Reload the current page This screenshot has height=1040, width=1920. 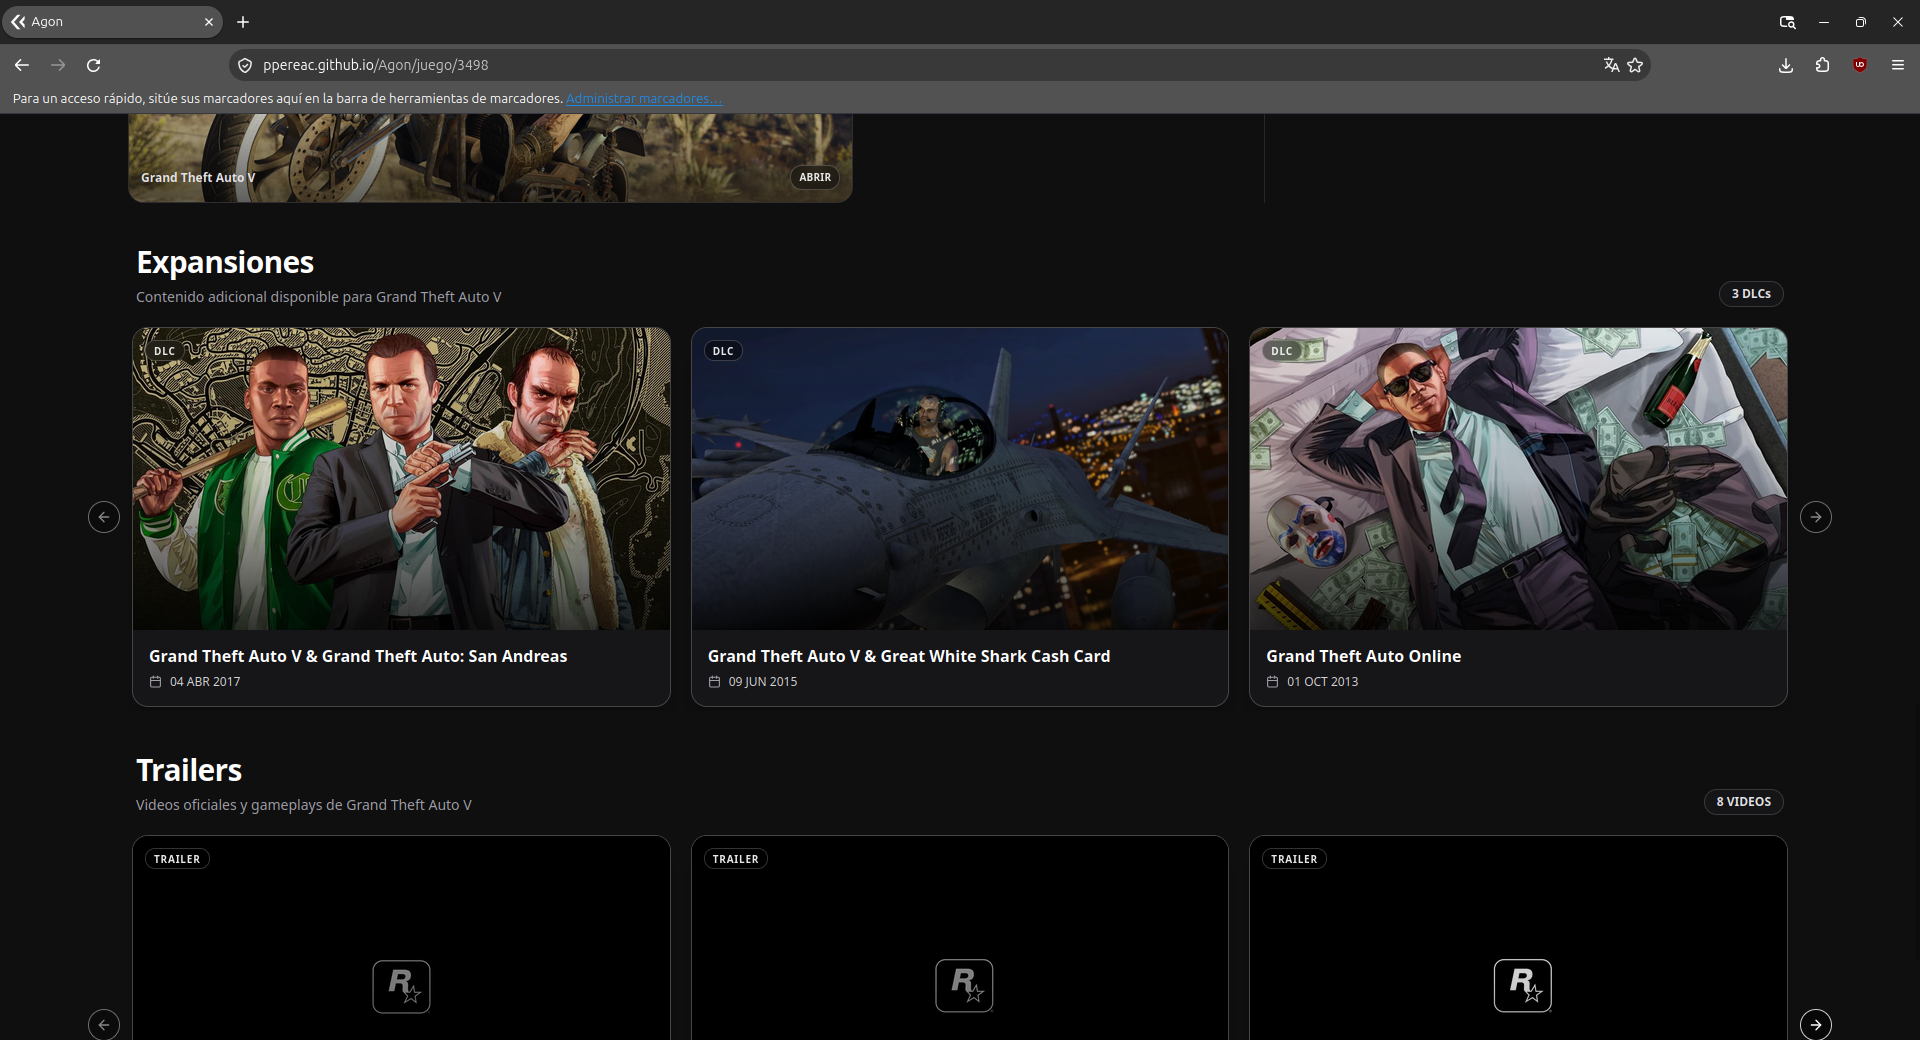tap(94, 65)
